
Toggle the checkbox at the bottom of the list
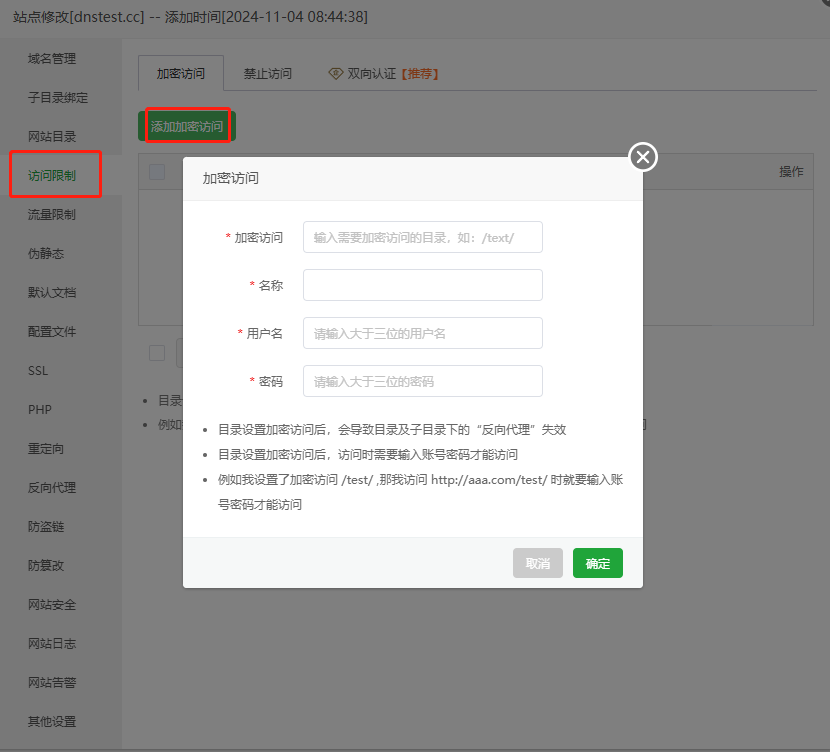[157, 352]
